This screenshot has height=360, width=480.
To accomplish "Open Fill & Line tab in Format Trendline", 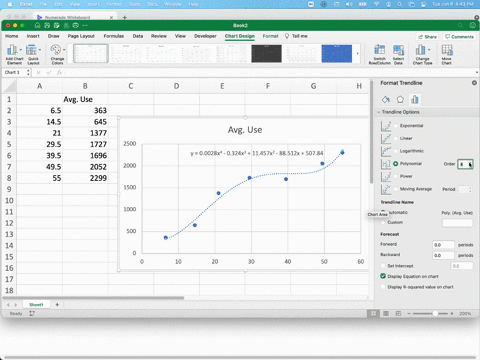I will [x=386, y=99].
